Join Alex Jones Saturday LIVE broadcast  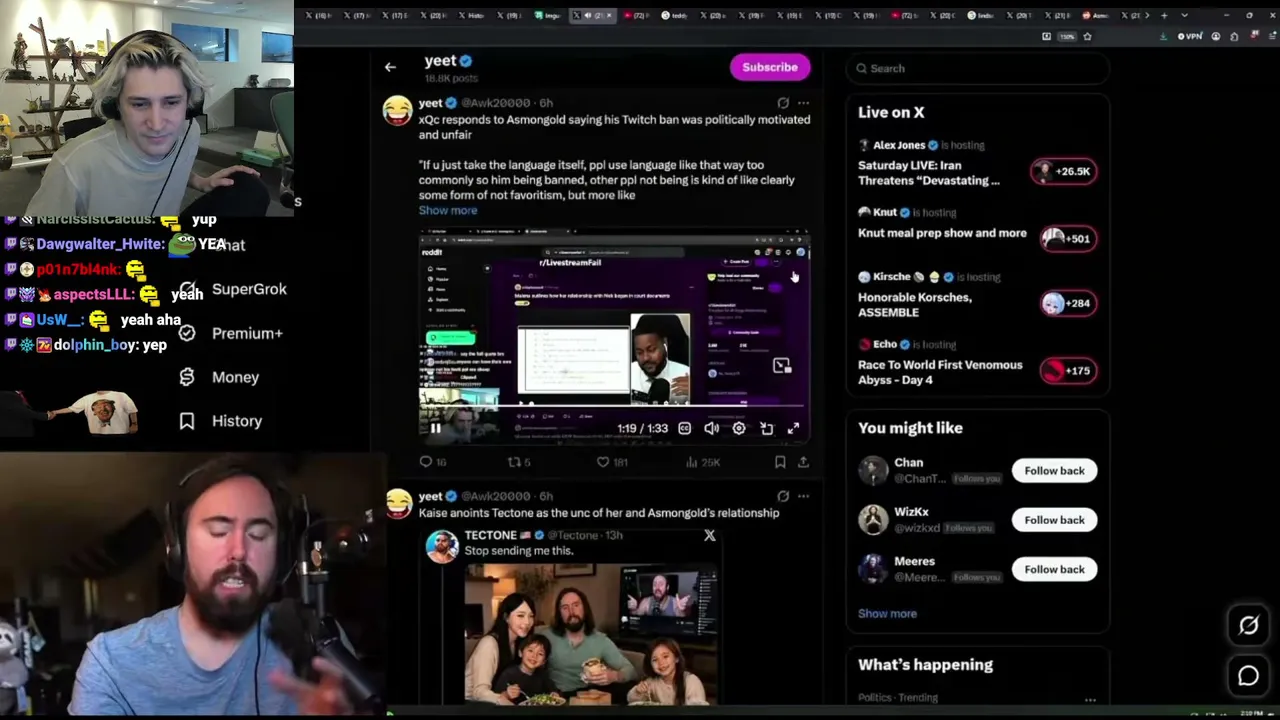coord(929,173)
